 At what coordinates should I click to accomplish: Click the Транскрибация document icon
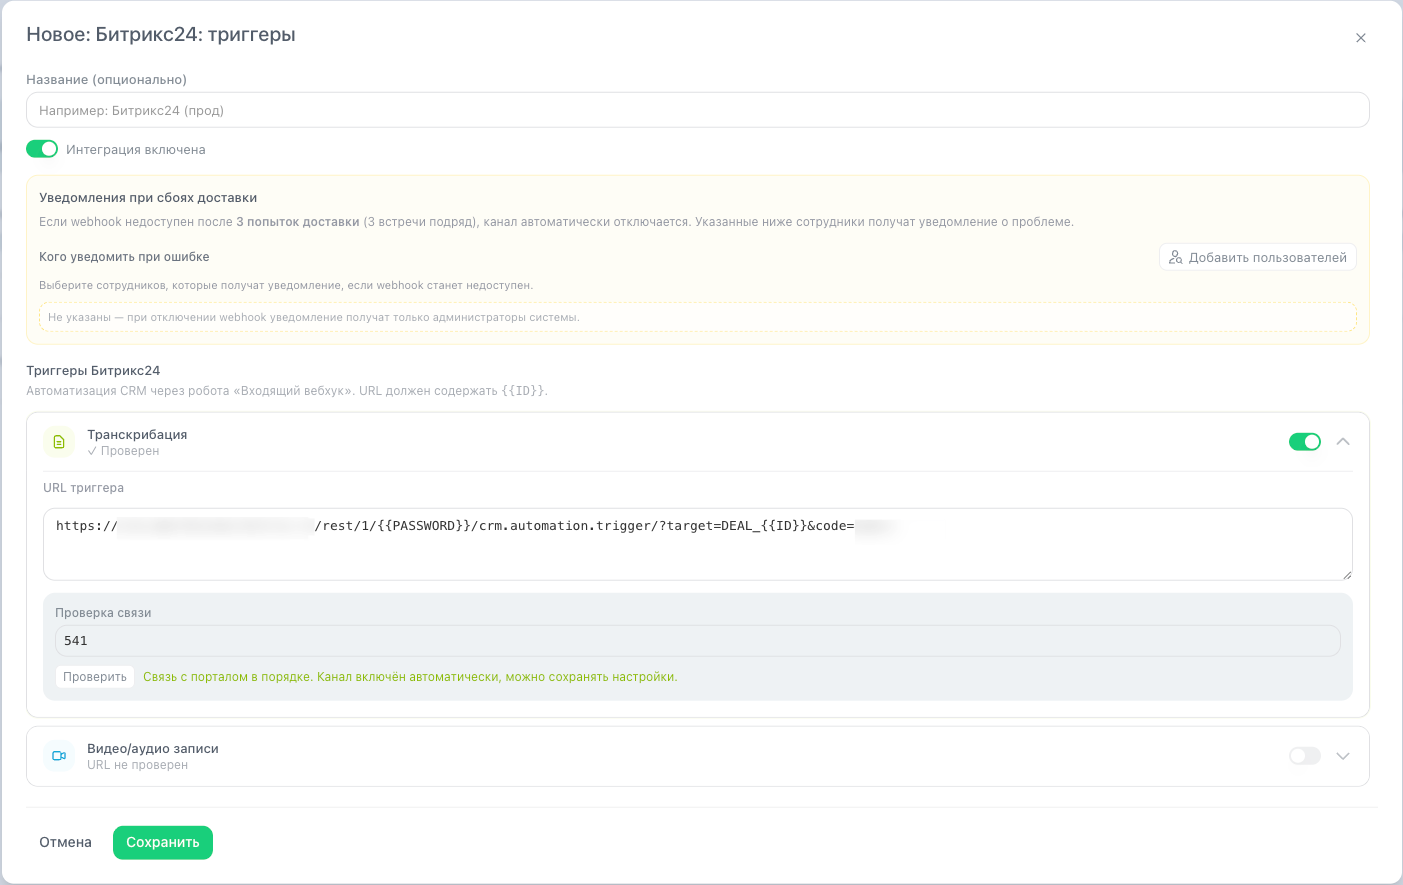point(59,442)
